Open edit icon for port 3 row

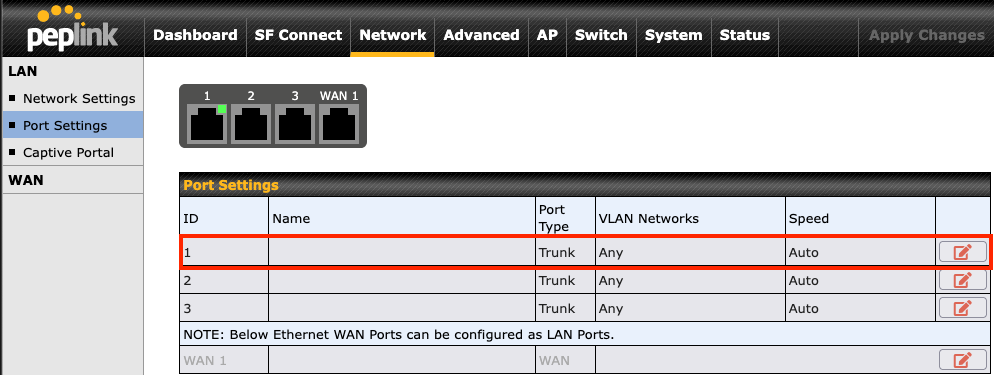pos(962,308)
